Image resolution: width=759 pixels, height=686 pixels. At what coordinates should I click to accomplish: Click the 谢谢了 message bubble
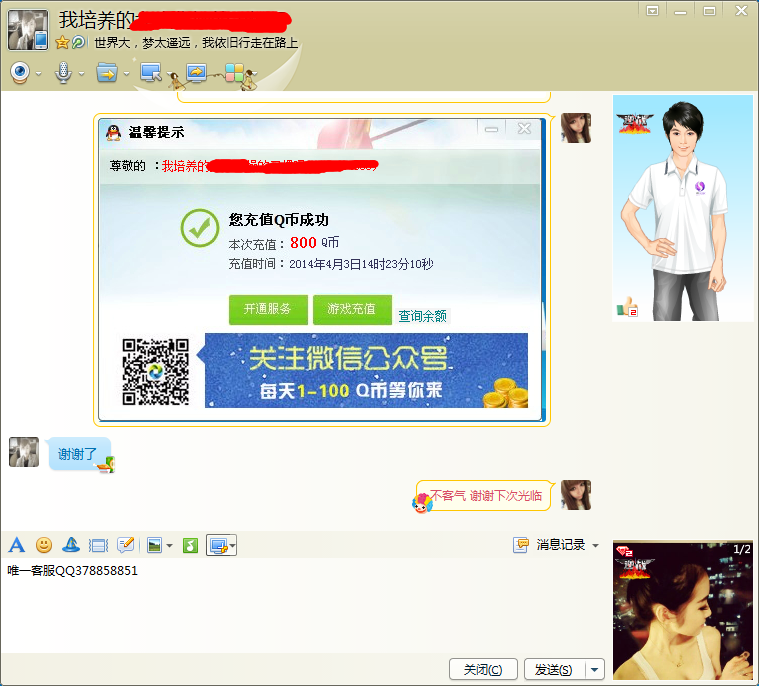click(x=79, y=454)
